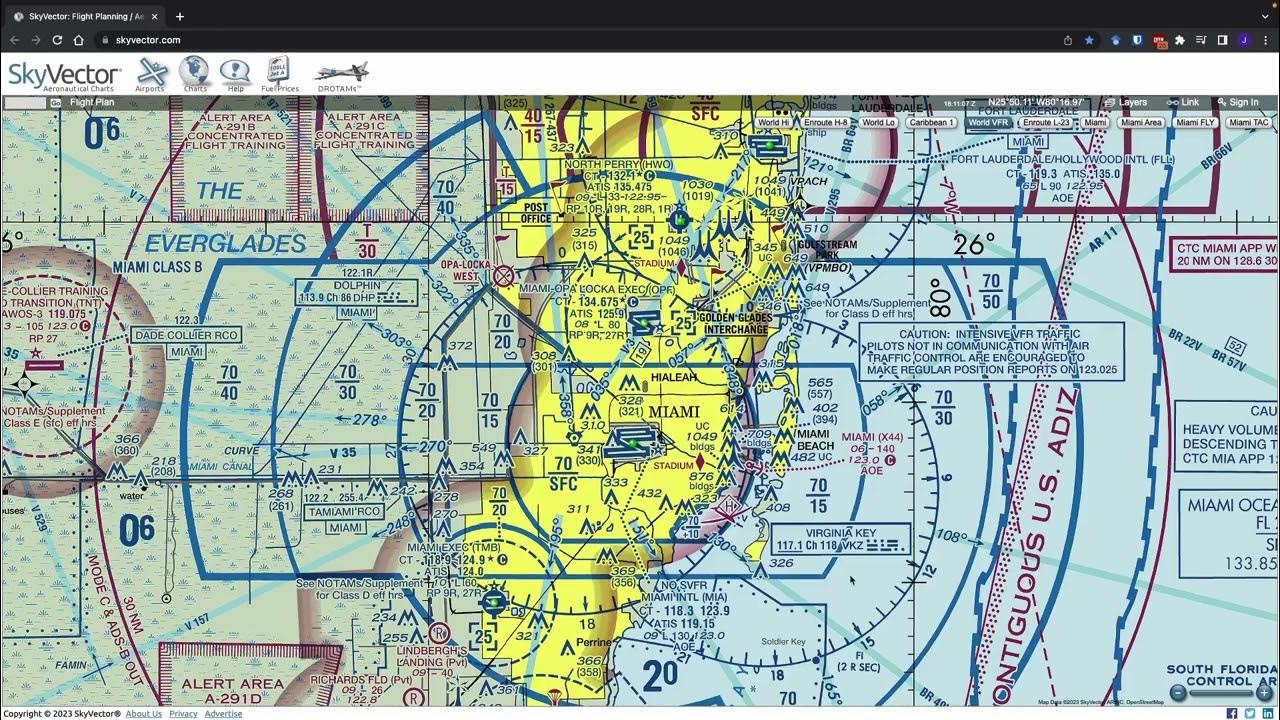Click the blue hat extension icon

(1116, 40)
